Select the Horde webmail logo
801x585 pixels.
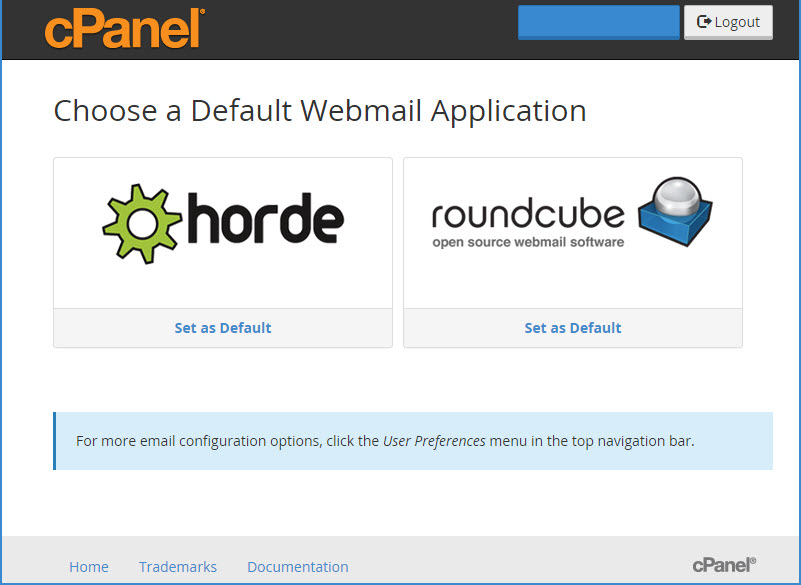click(x=223, y=224)
